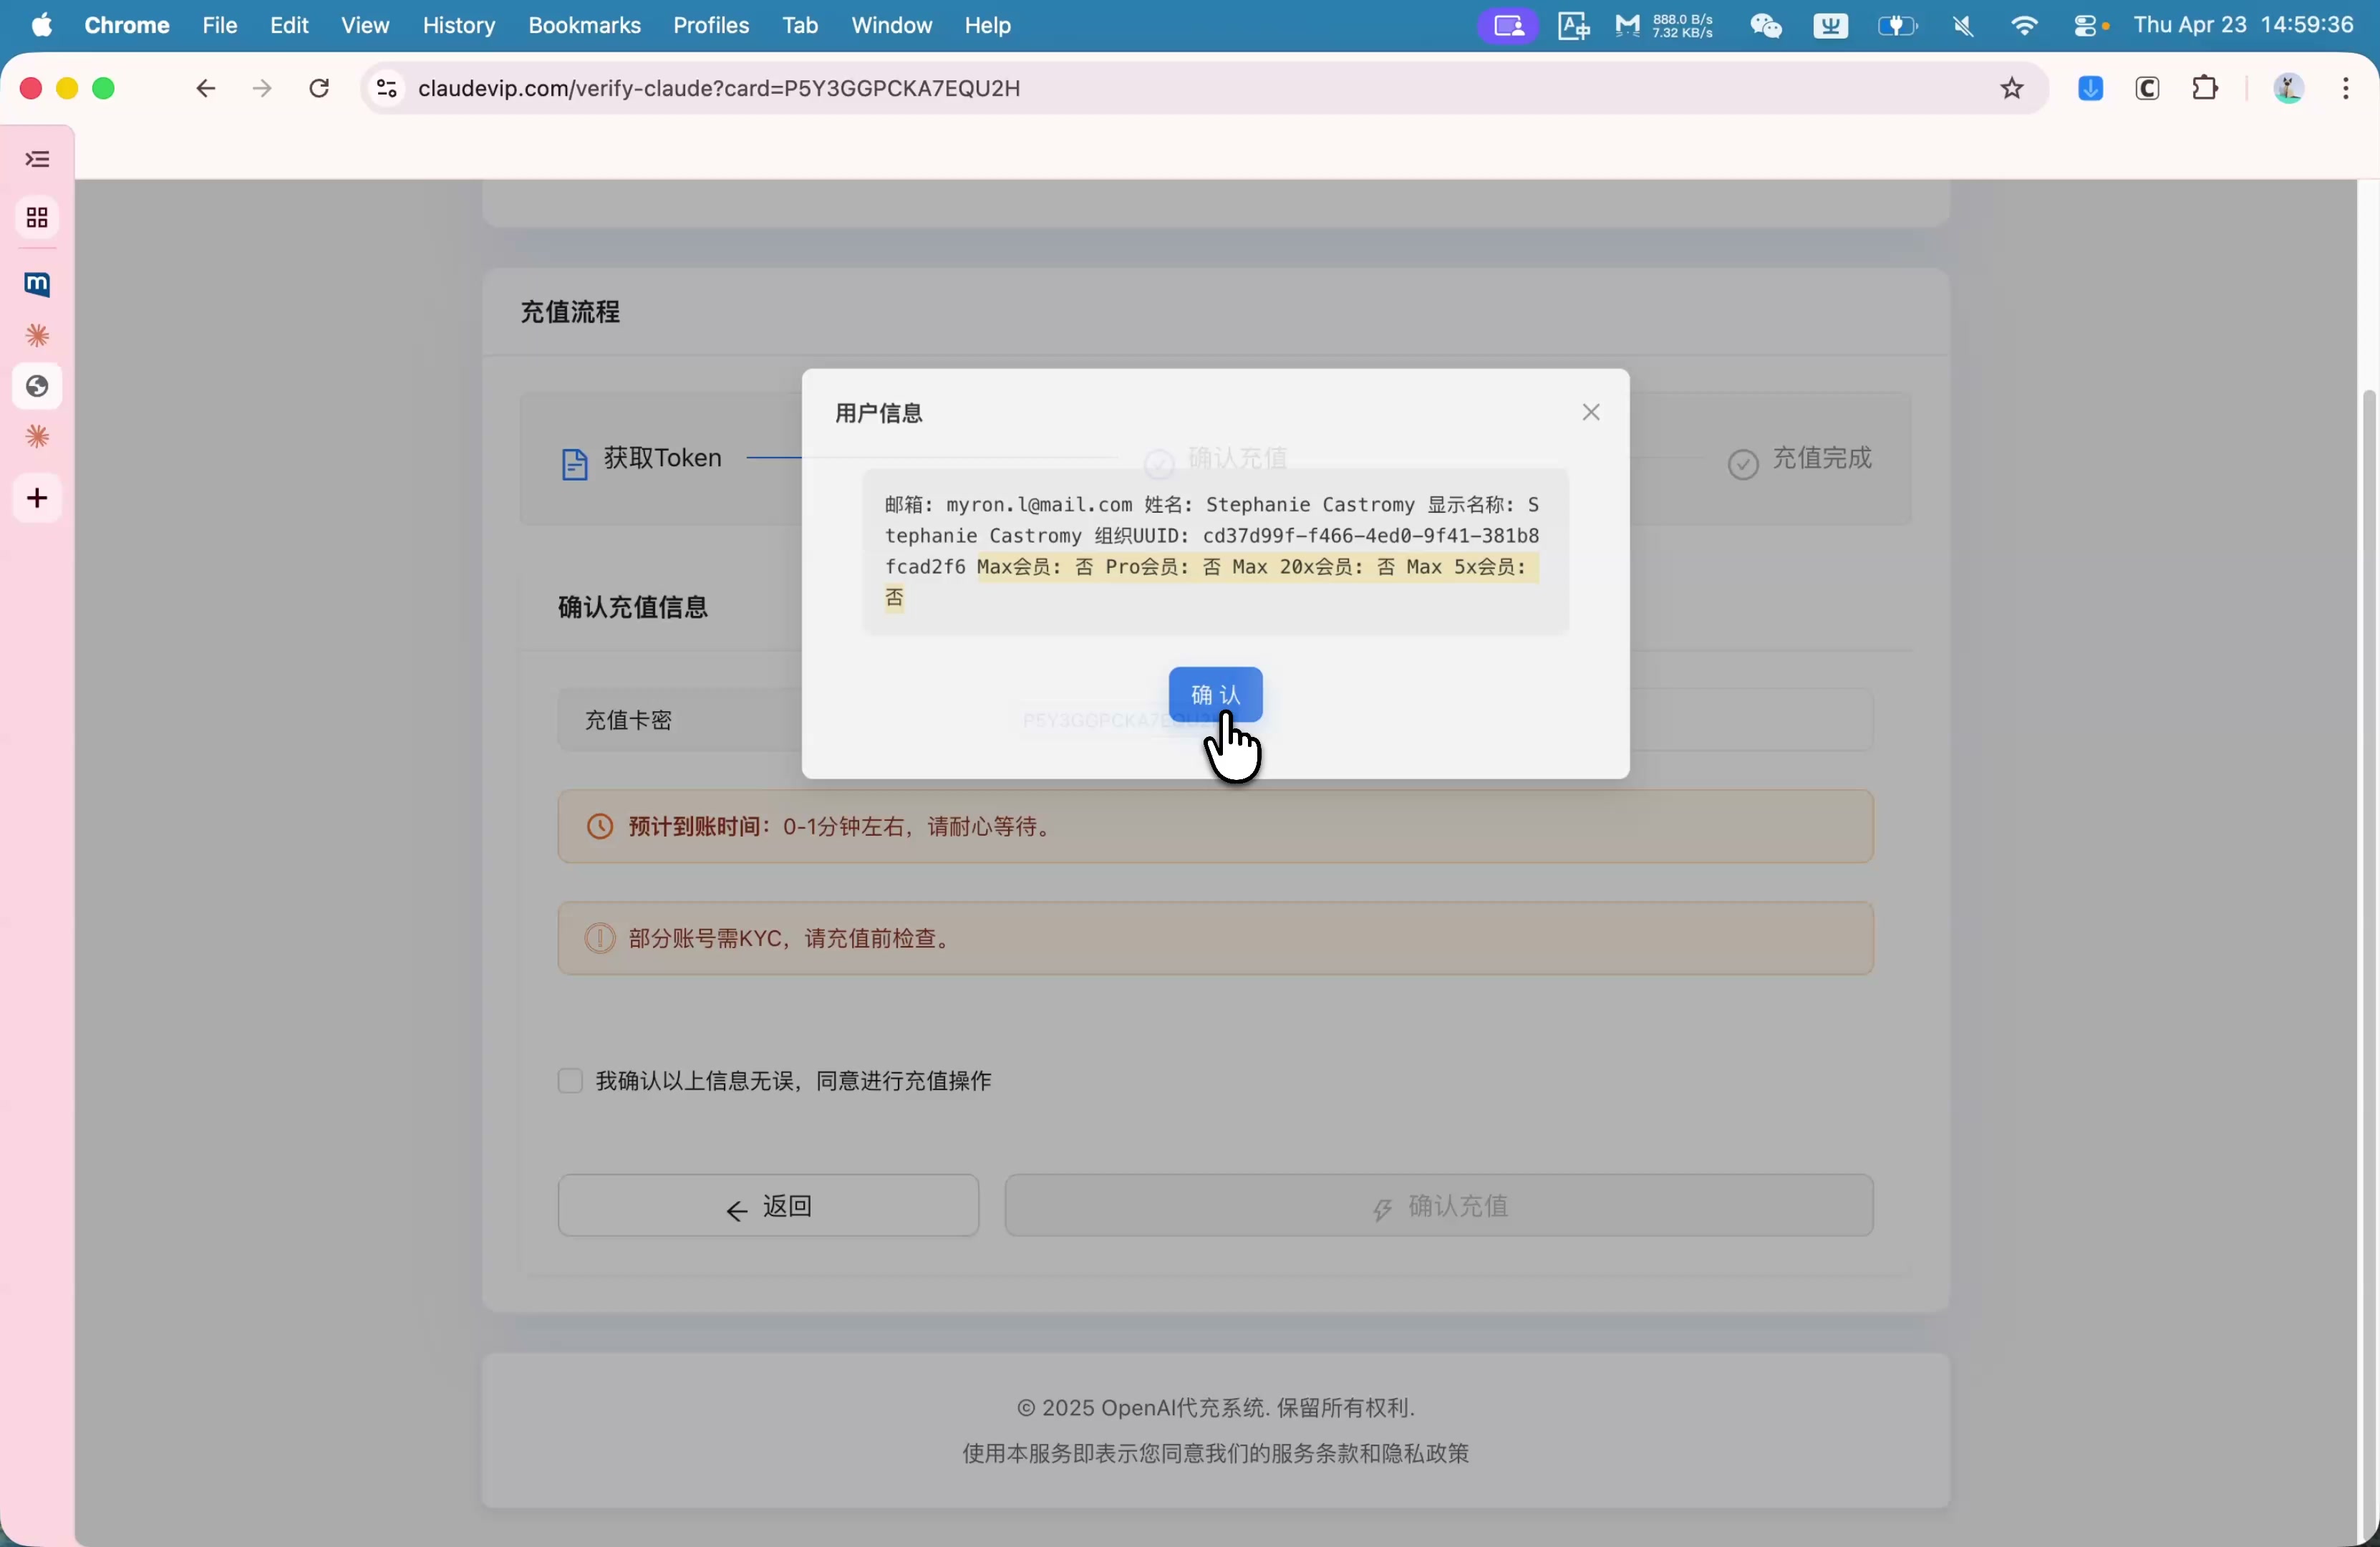The width and height of the screenshot is (2380, 1547).
Task: Open Wi-Fi menu bar icon
Action: point(2024,25)
